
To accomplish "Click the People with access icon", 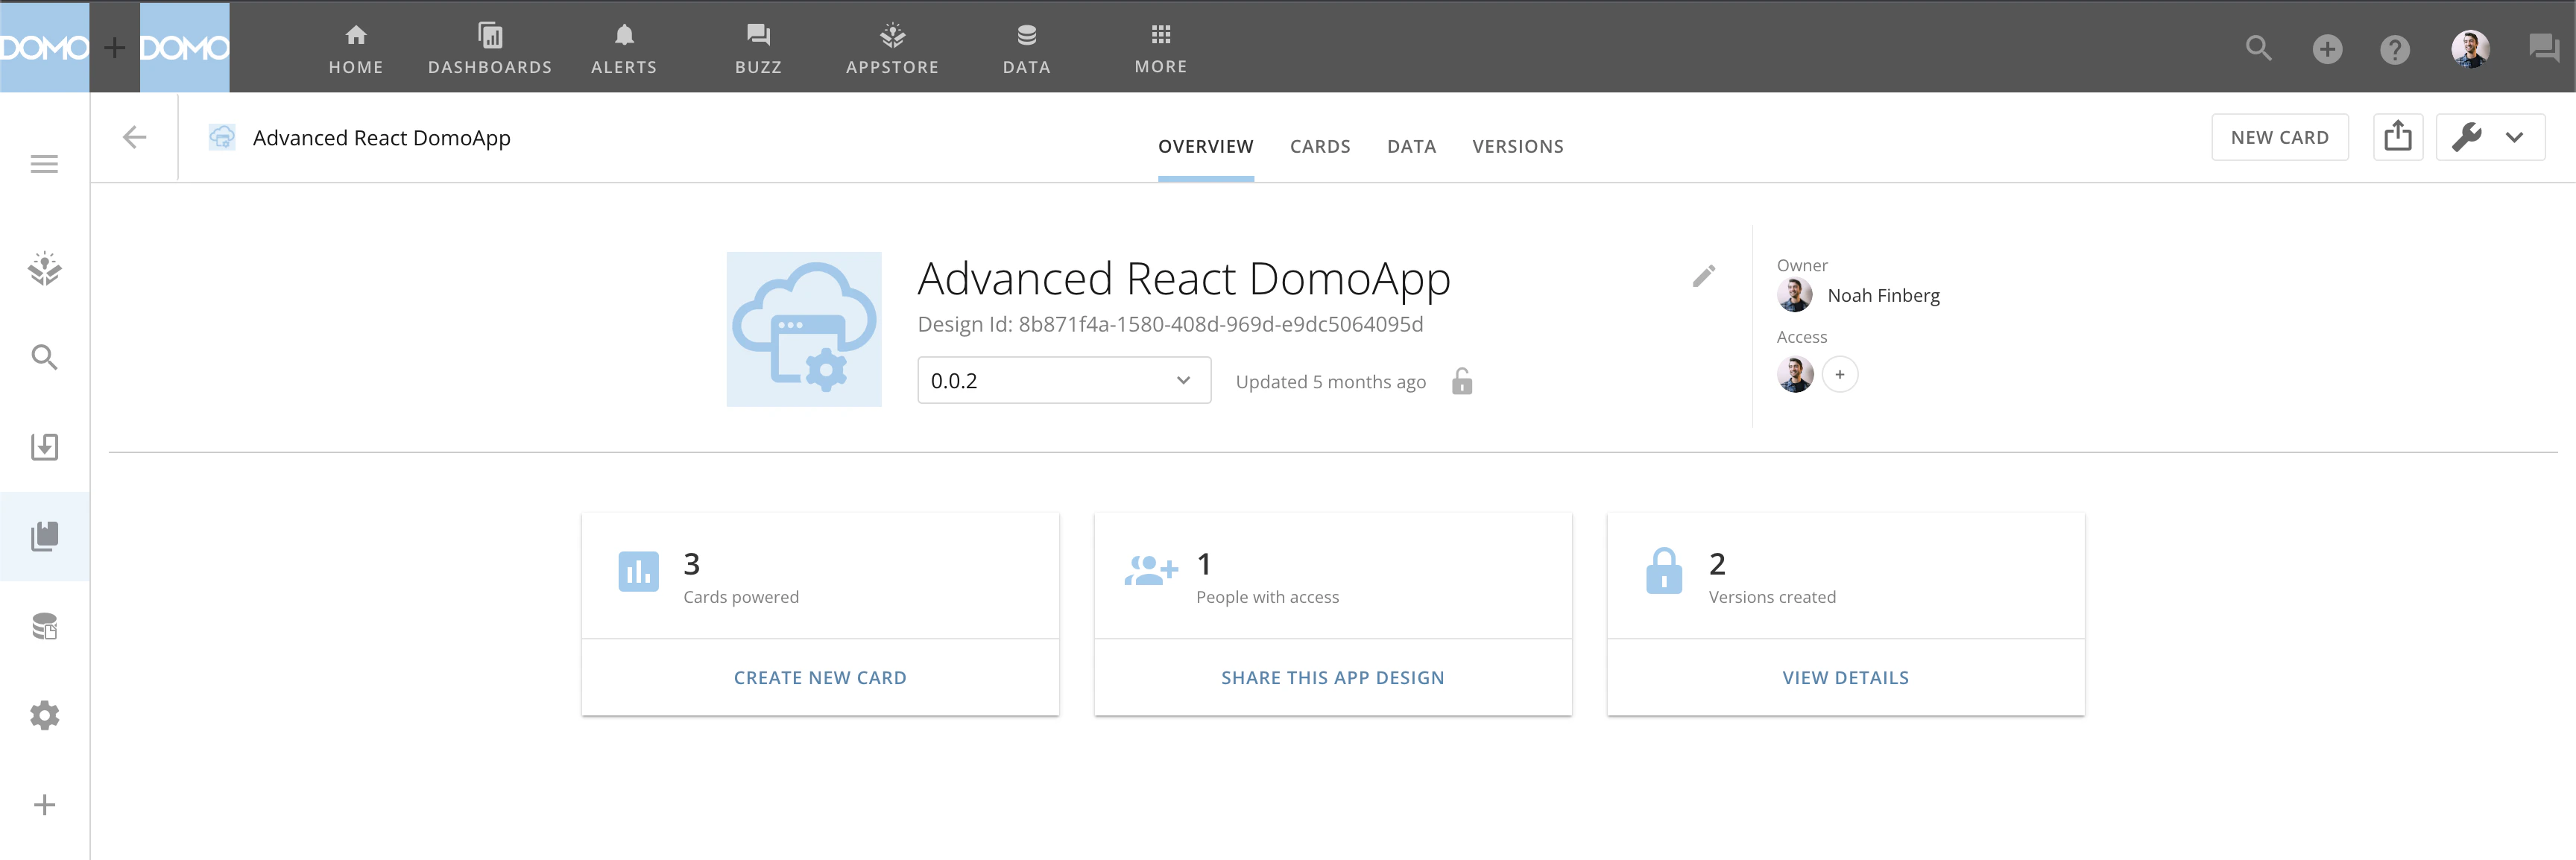I will pyautogui.click(x=1151, y=571).
